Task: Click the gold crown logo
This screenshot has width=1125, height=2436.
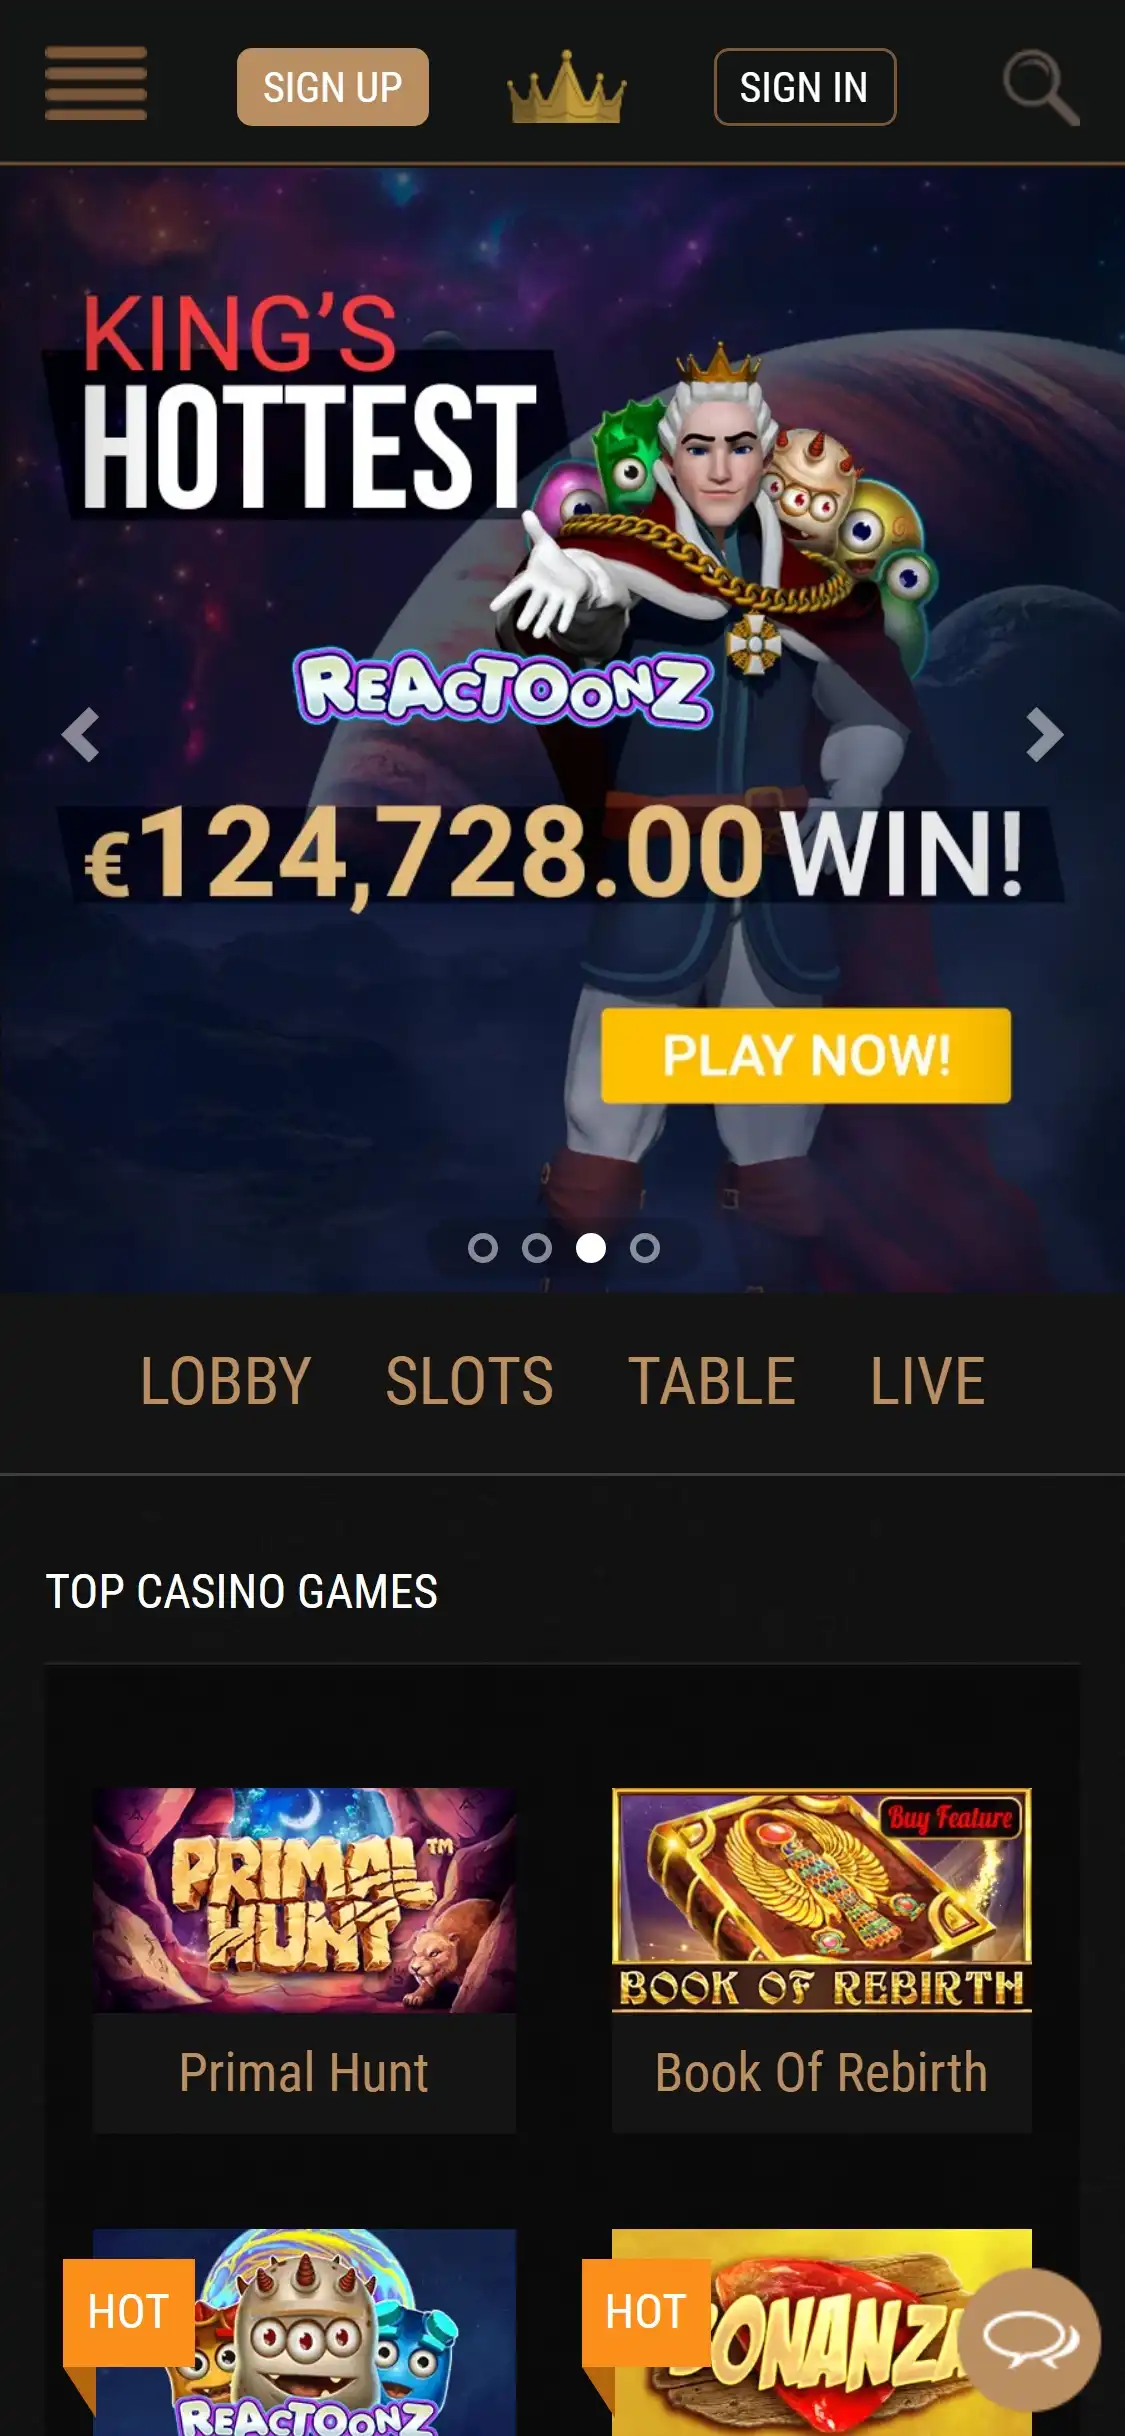Action: click(x=567, y=87)
